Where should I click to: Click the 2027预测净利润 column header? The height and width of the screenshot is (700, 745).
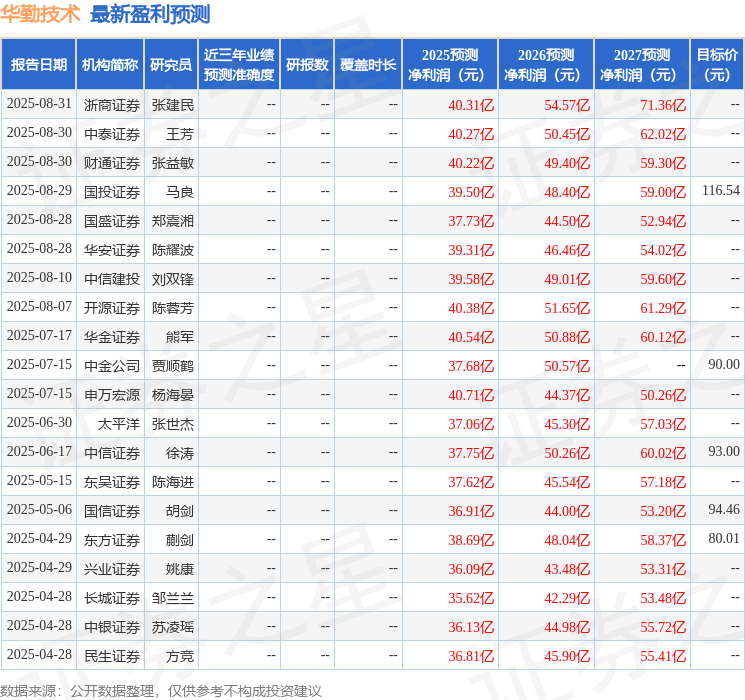tap(642, 65)
